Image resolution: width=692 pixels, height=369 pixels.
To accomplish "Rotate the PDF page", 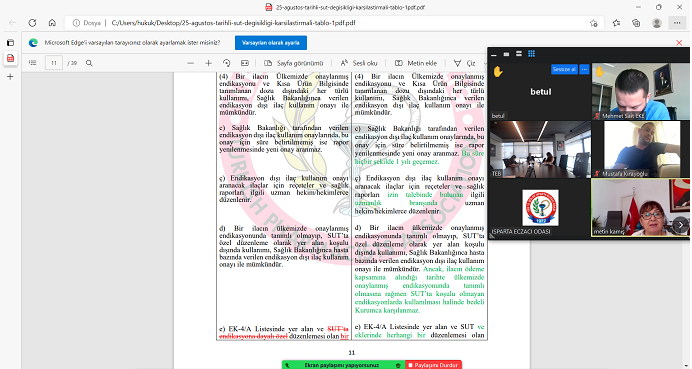I will (227, 63).
